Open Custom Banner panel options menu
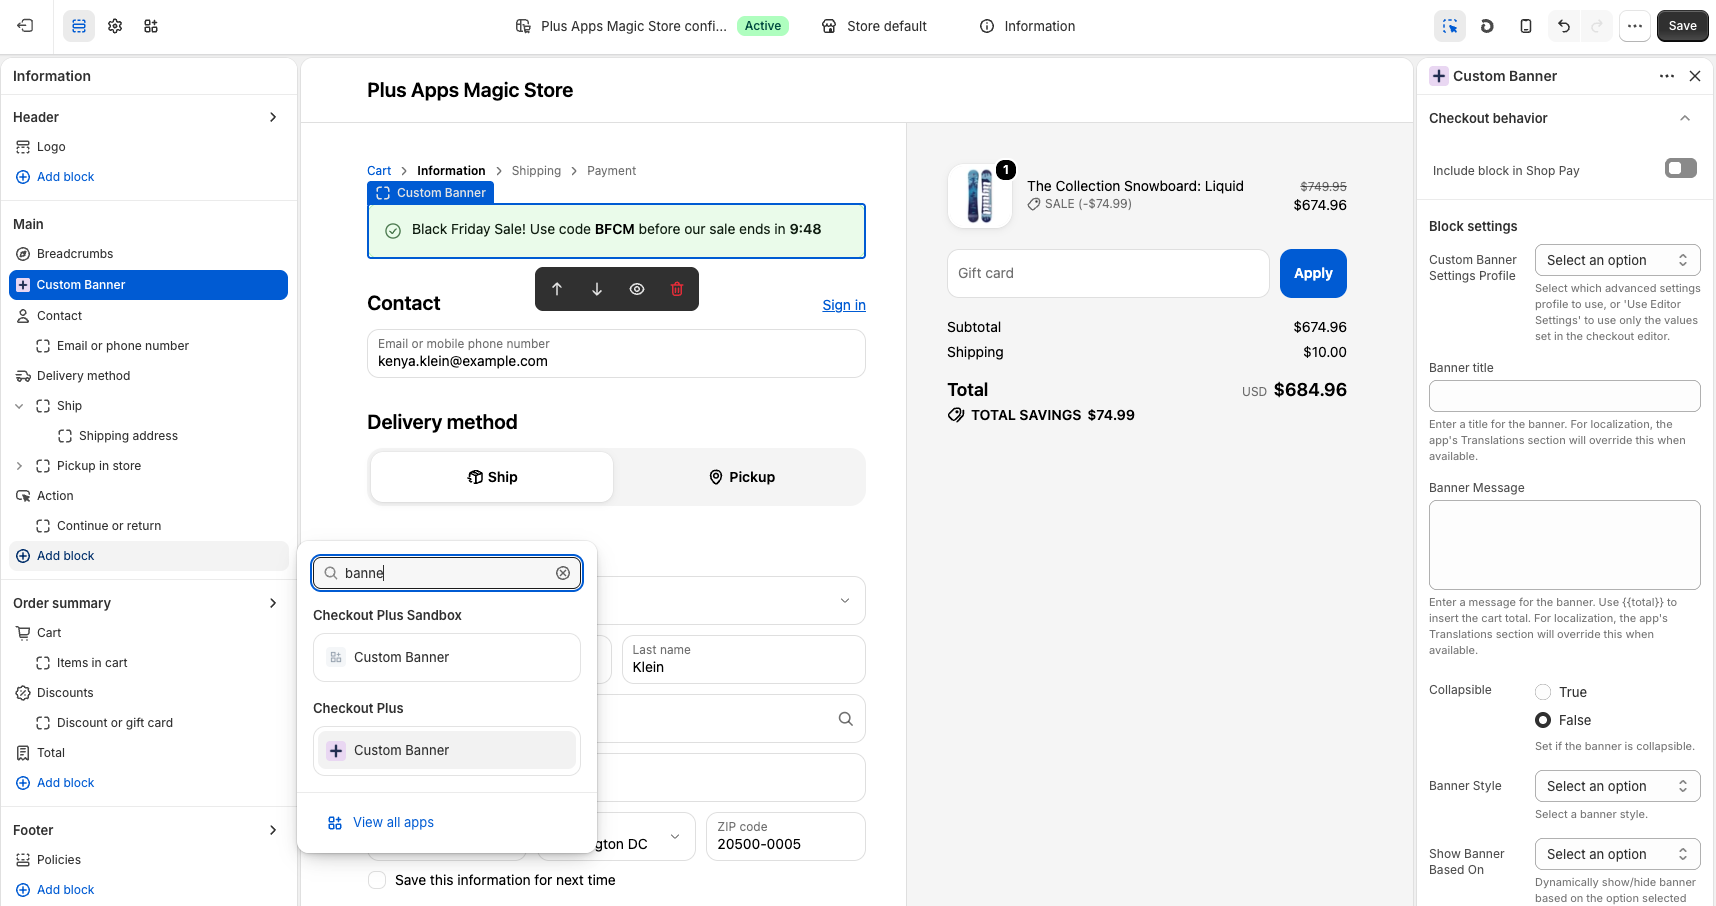This screenshot has width=1716, height=906. point(1667,76)
